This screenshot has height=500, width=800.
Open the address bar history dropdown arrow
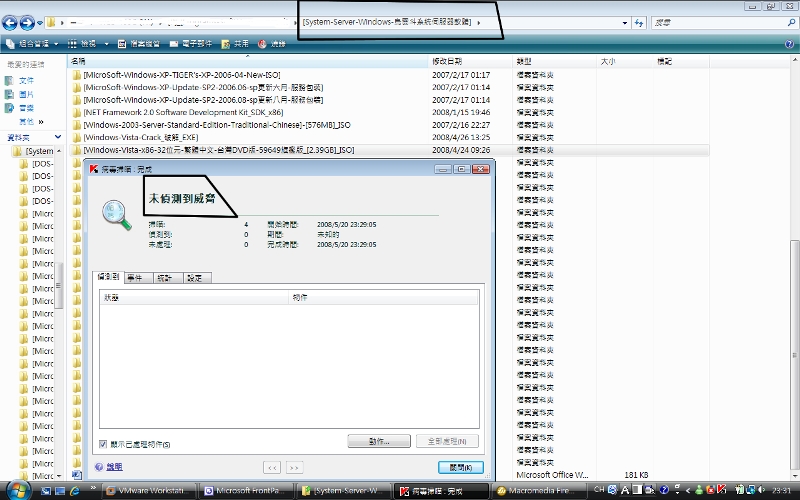624,23
